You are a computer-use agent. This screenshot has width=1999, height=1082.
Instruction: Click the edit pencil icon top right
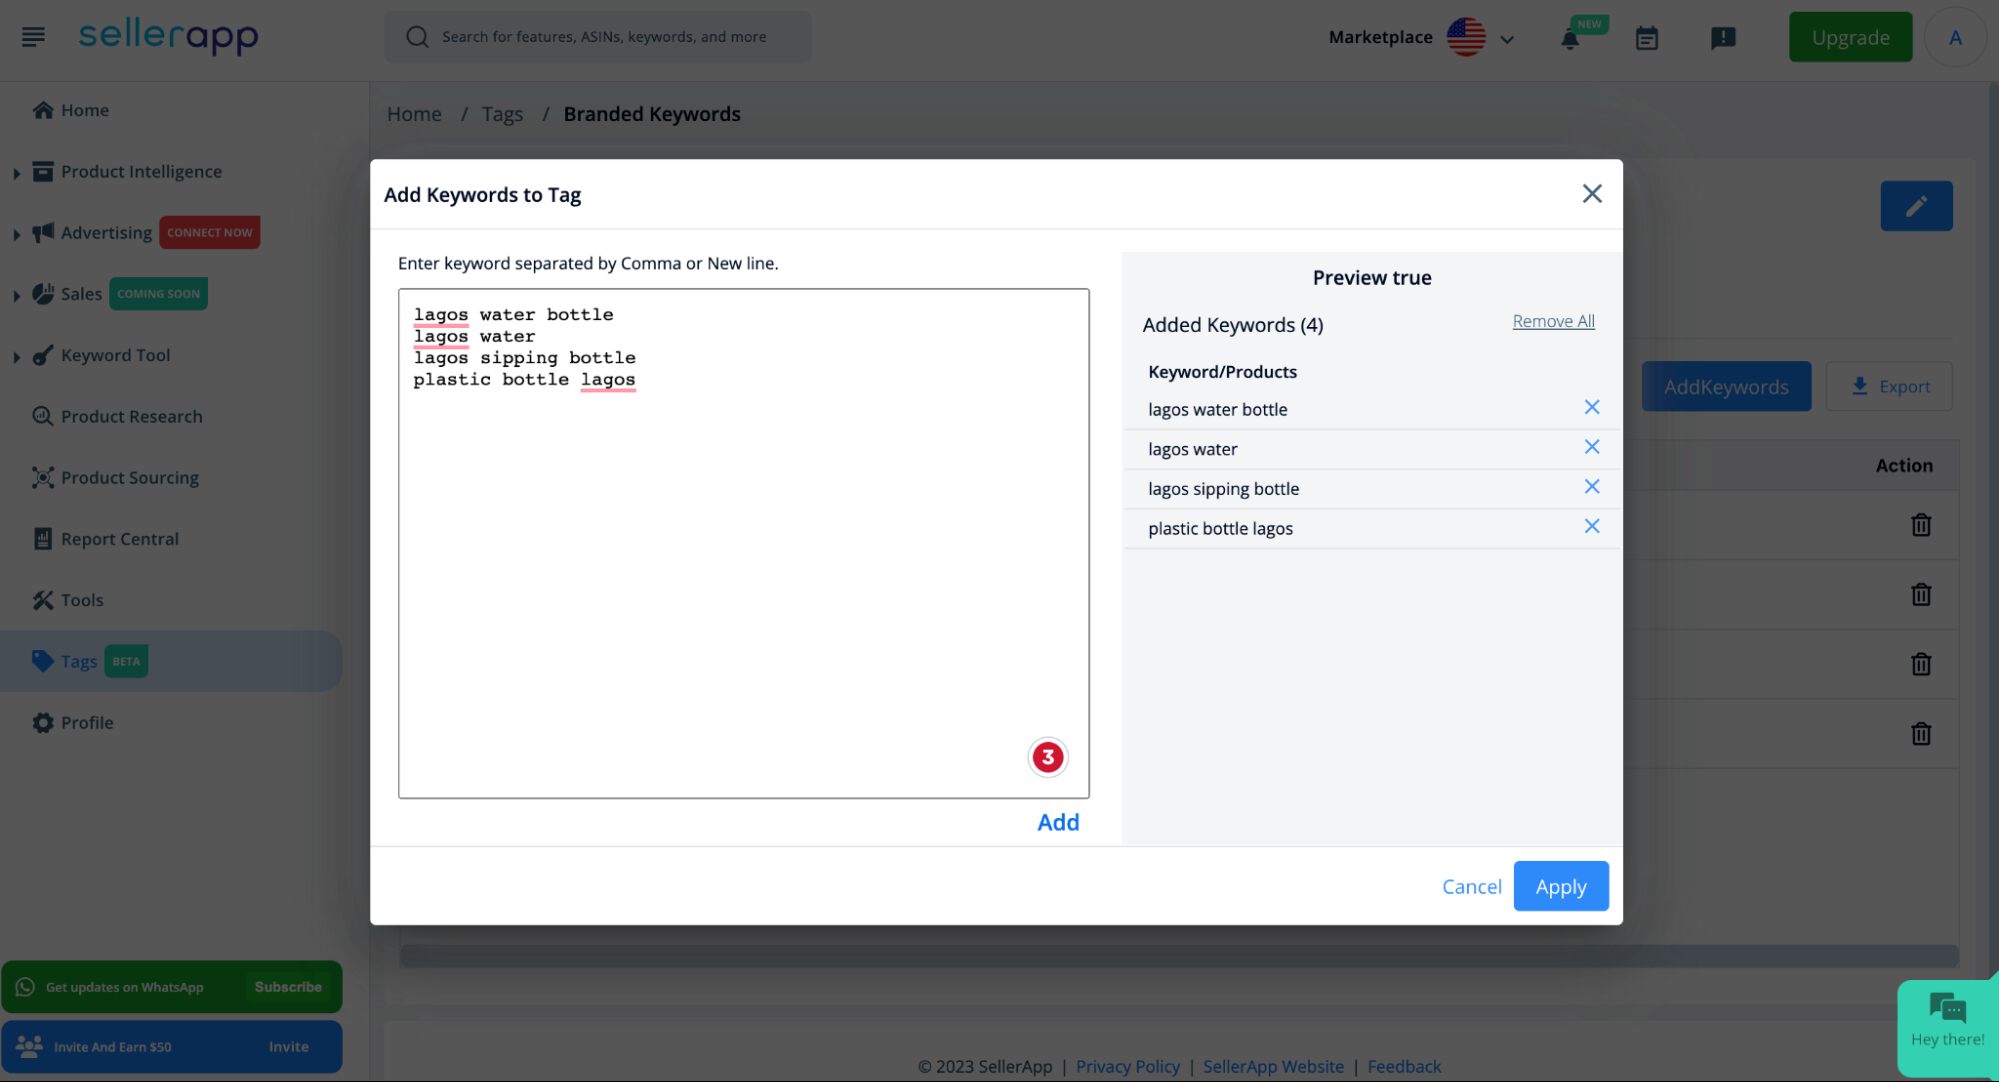(x=1916, y=205)
